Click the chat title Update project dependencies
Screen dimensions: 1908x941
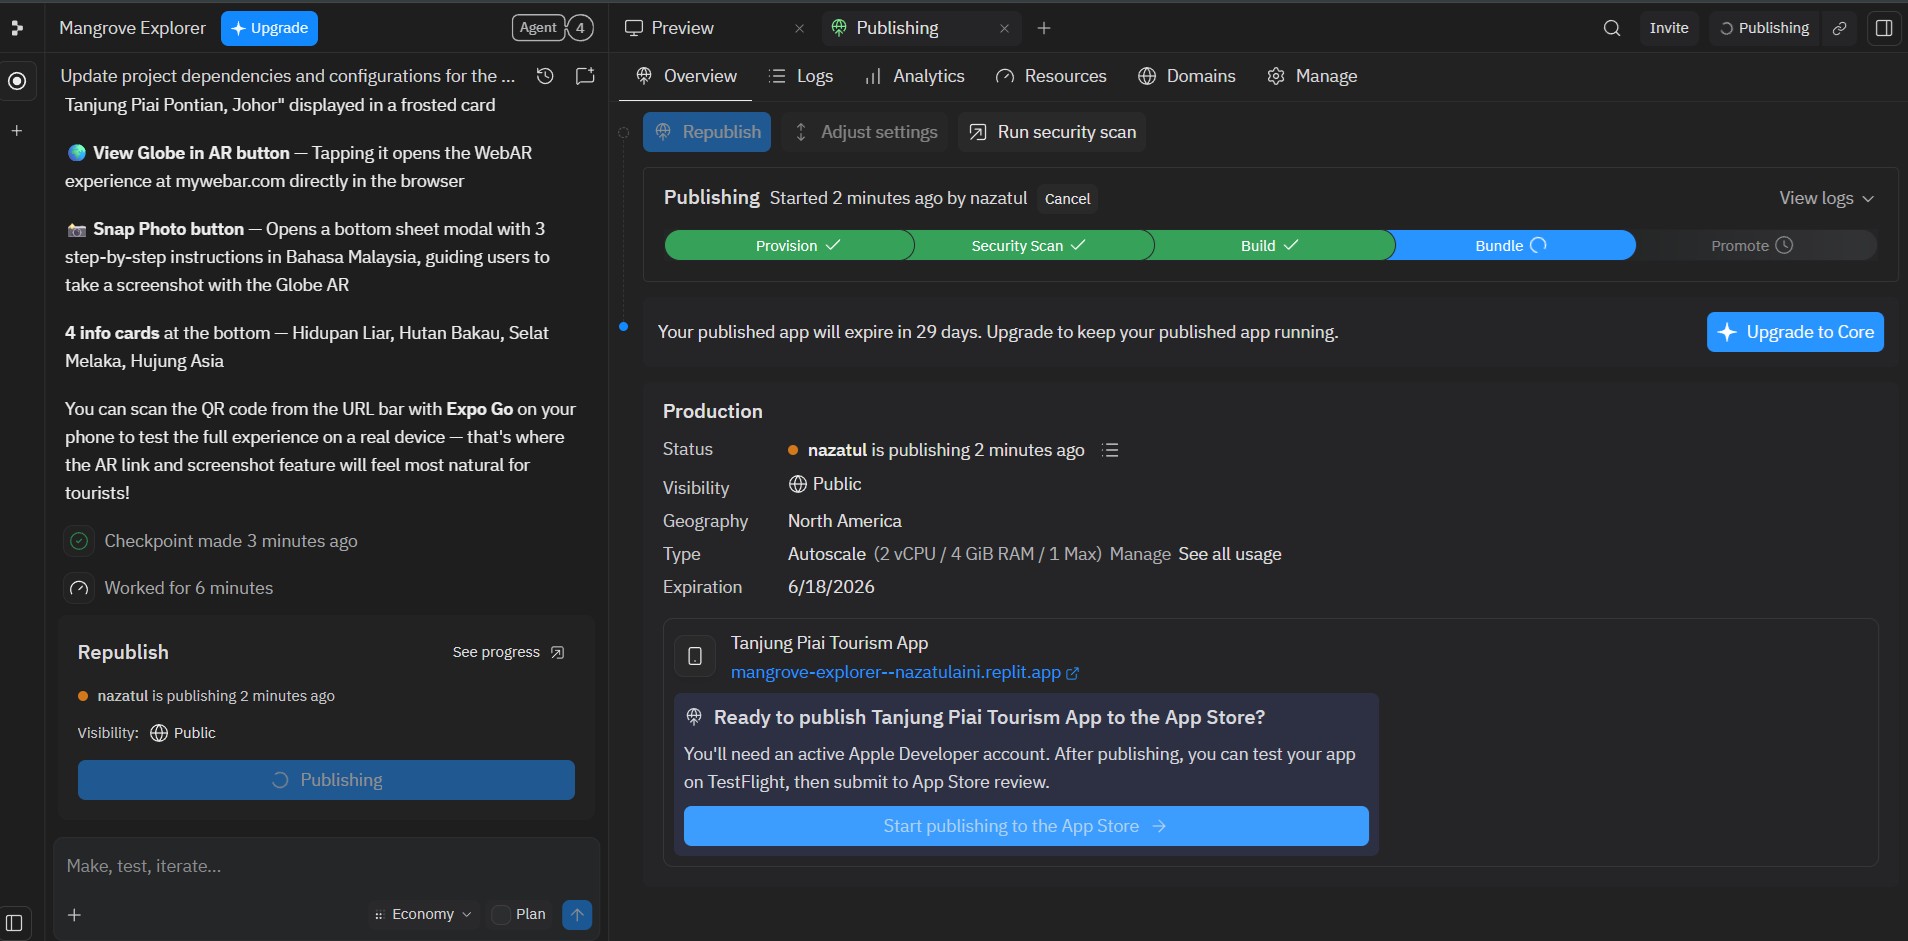[x=288, y=76]
